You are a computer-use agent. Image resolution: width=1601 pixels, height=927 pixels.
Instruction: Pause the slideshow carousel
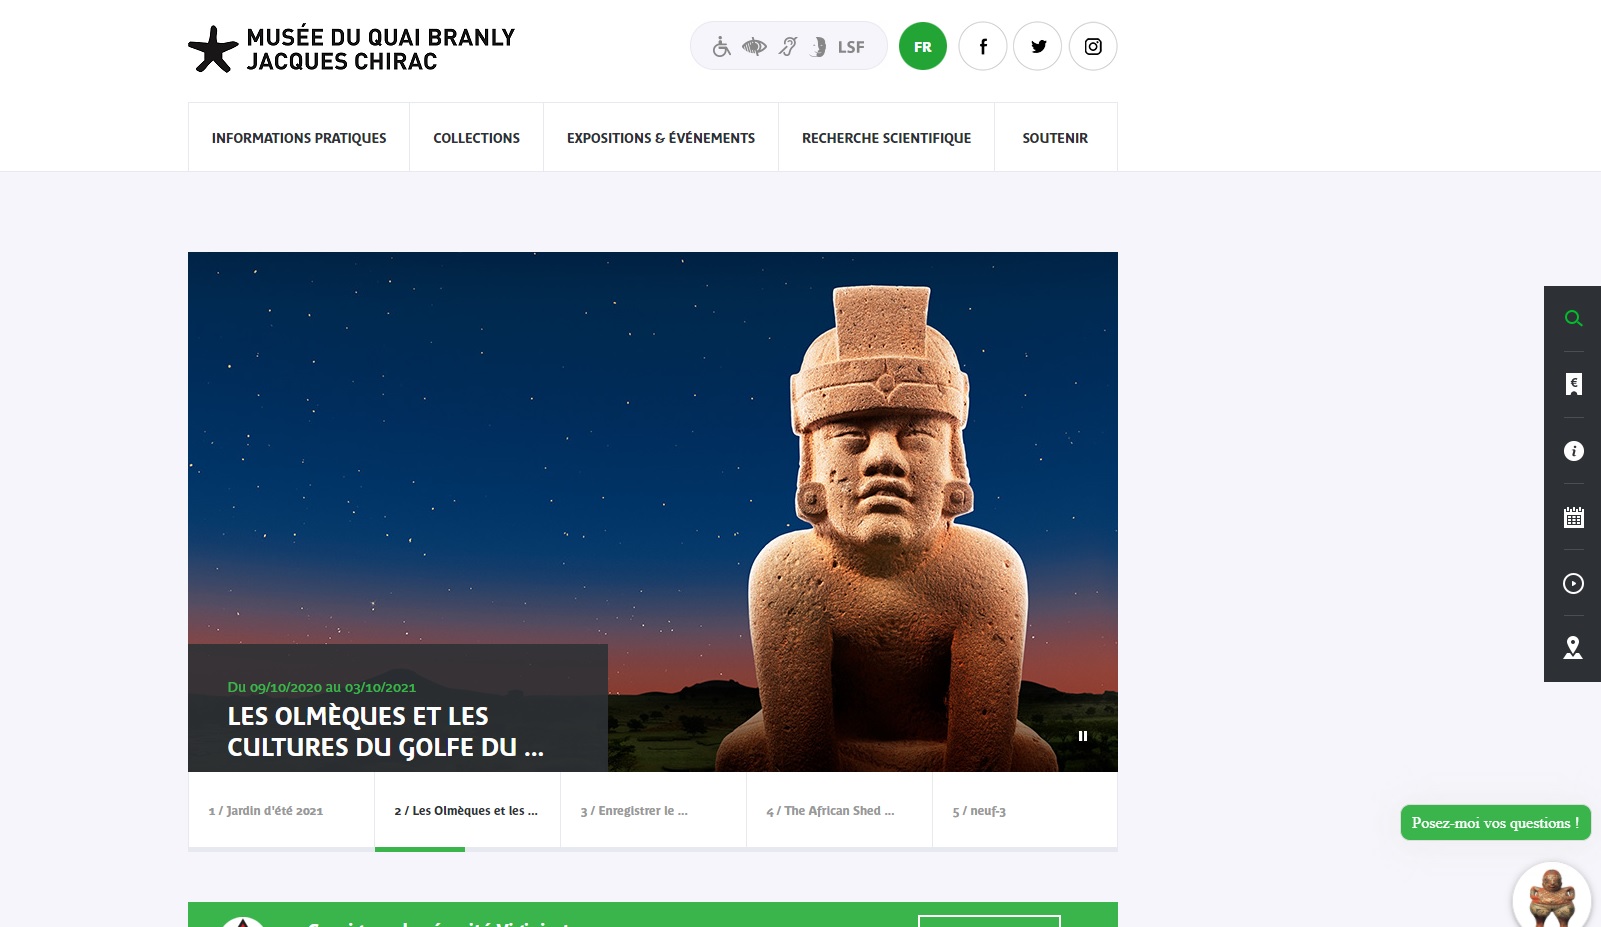[x=1082, y=736]
